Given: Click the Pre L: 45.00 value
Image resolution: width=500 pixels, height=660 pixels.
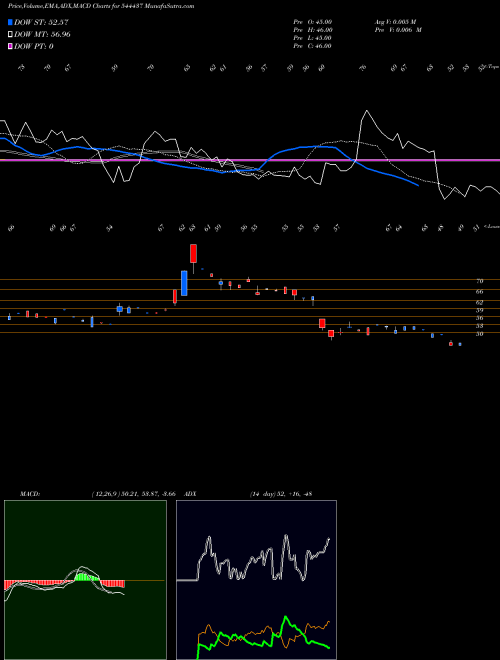Looking at the screenshot, I should tap(313, 38).
